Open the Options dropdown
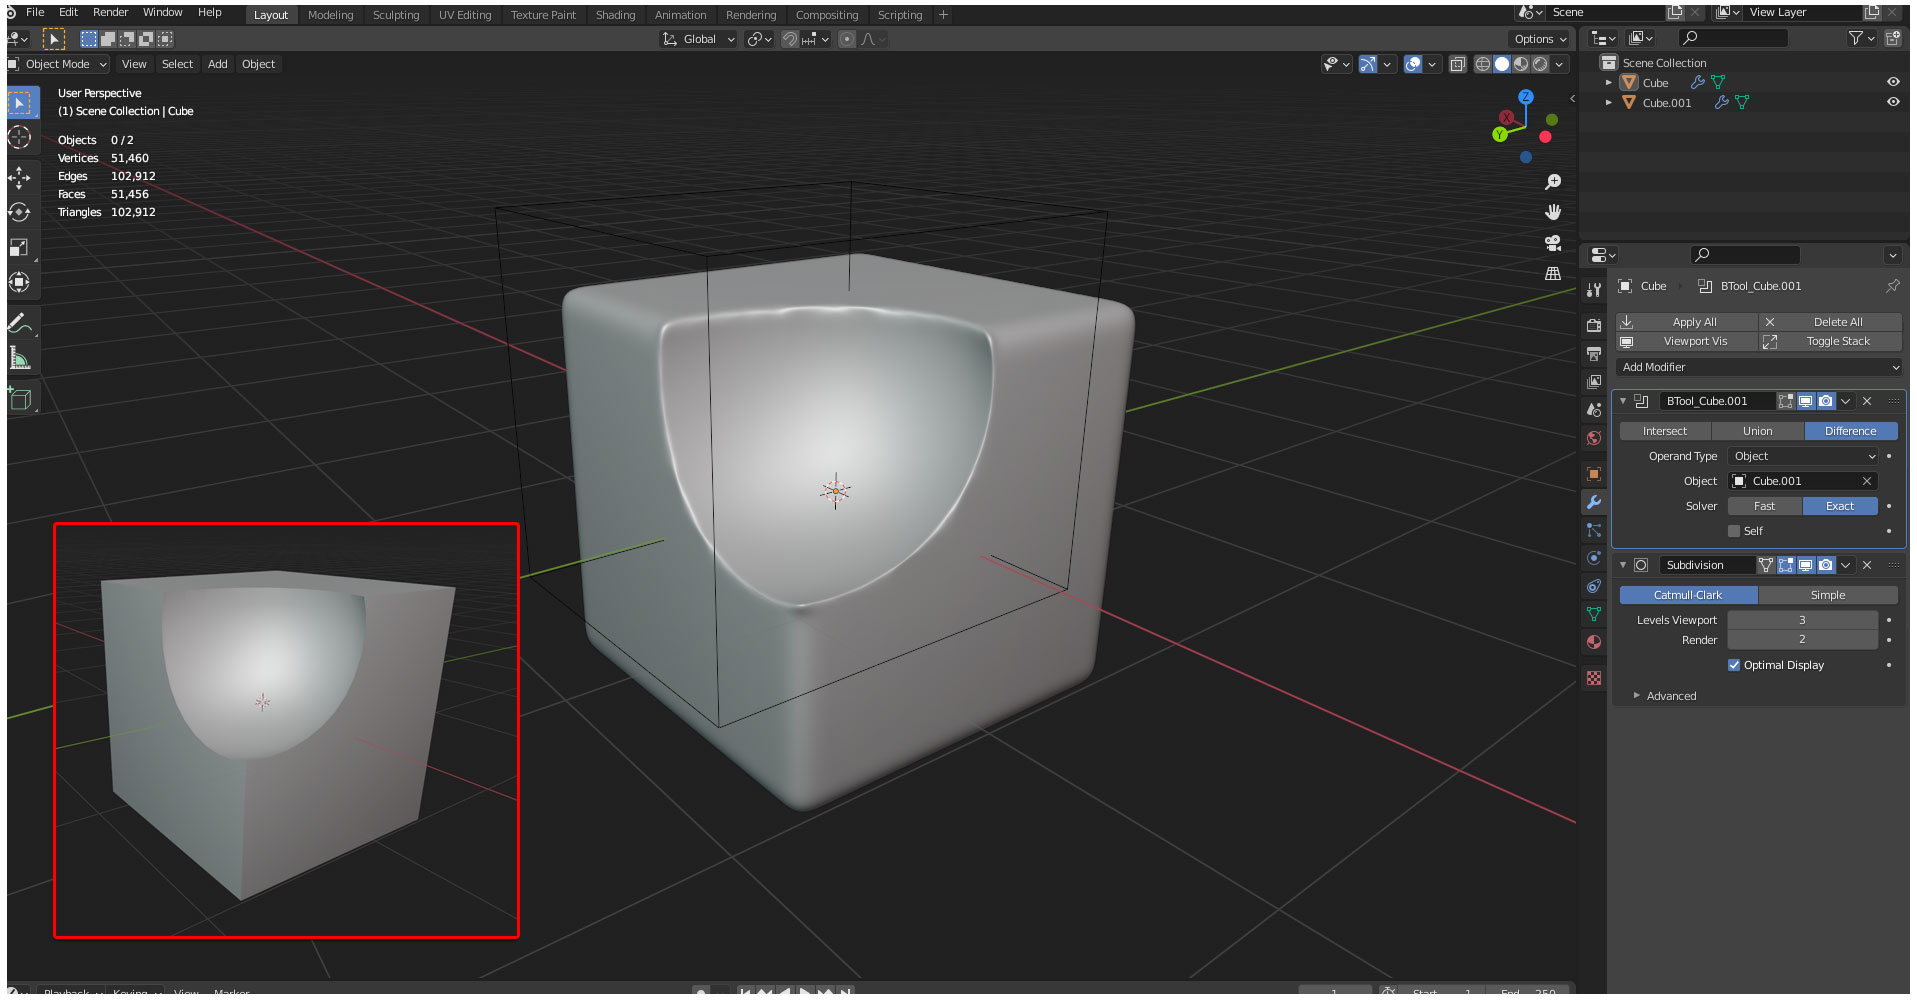The width and height of the screenshot is (1917, 1000). tap(1540, 39)
